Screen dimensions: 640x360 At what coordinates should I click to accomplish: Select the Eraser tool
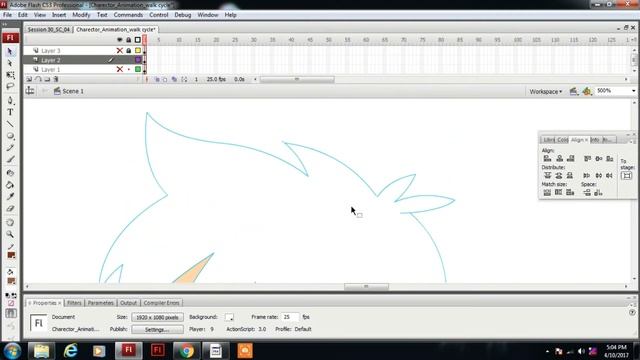tap(10, 209)
